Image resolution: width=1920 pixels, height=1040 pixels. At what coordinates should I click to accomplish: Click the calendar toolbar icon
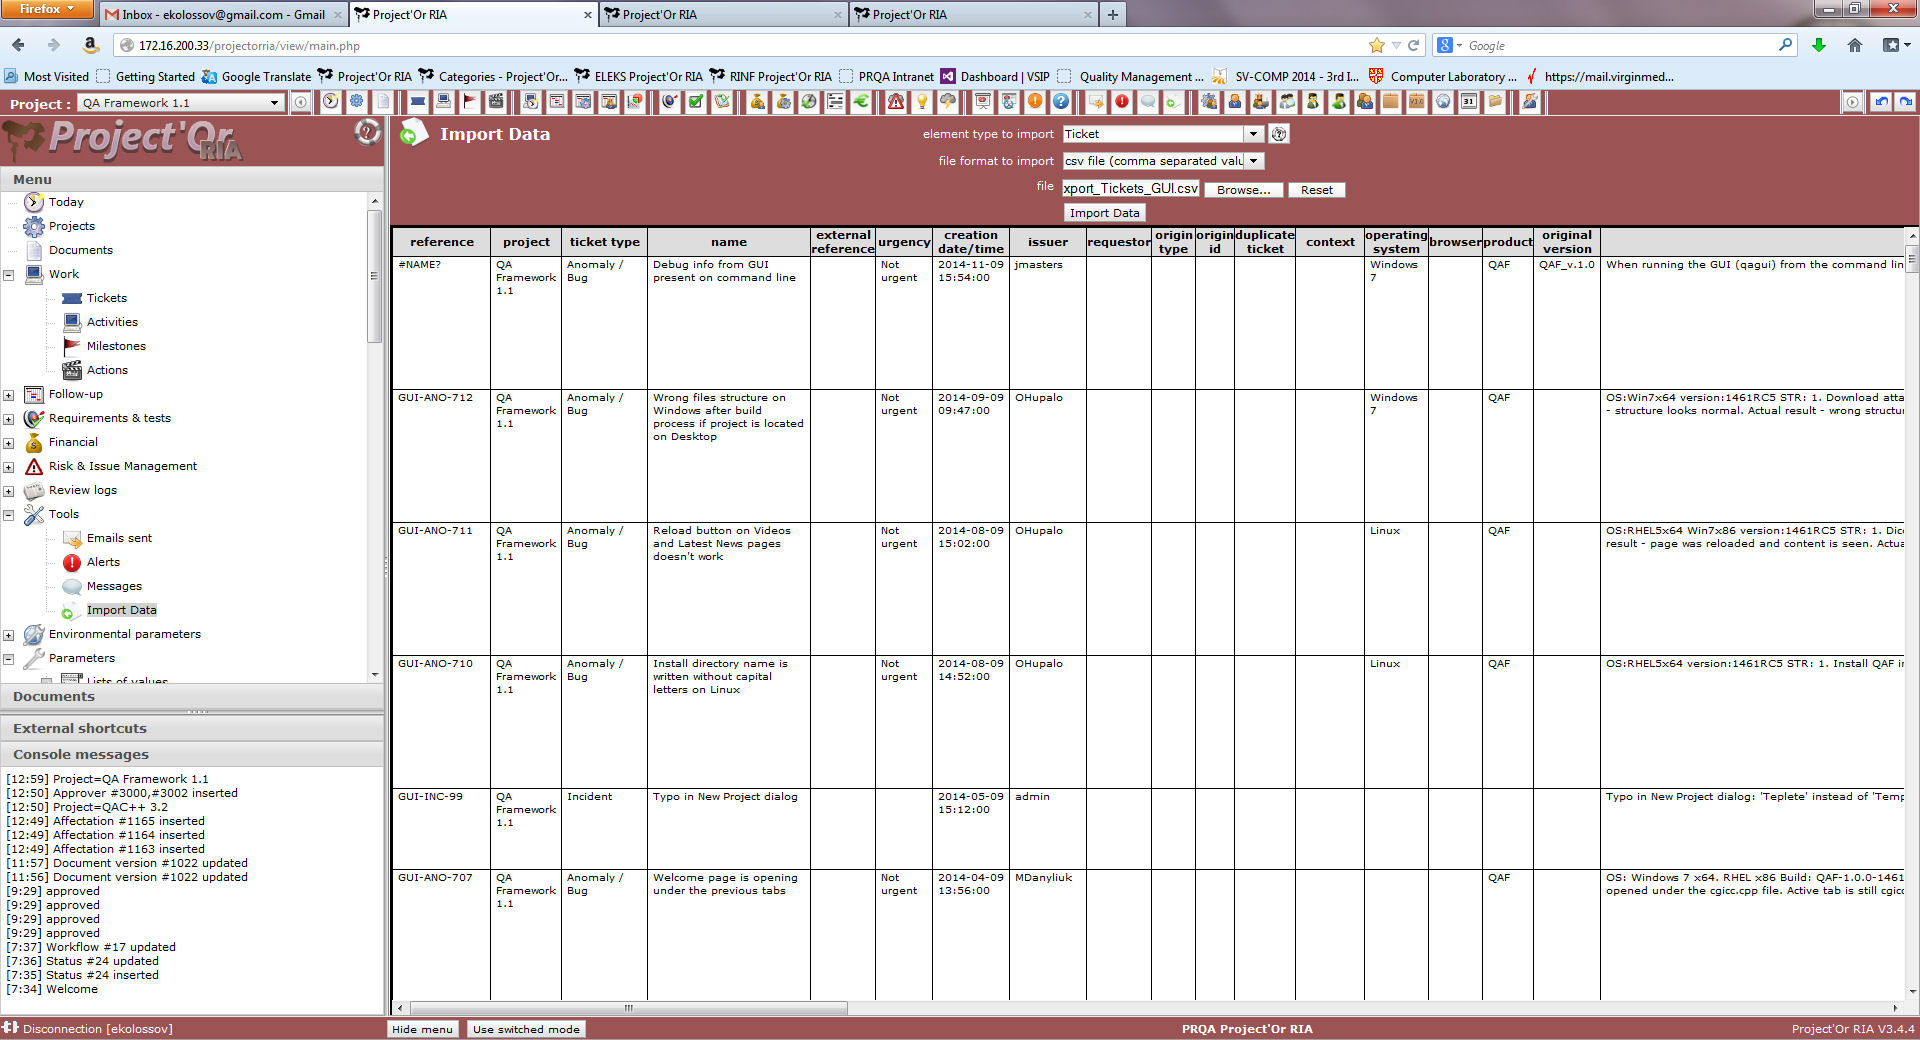[1469, 102]
